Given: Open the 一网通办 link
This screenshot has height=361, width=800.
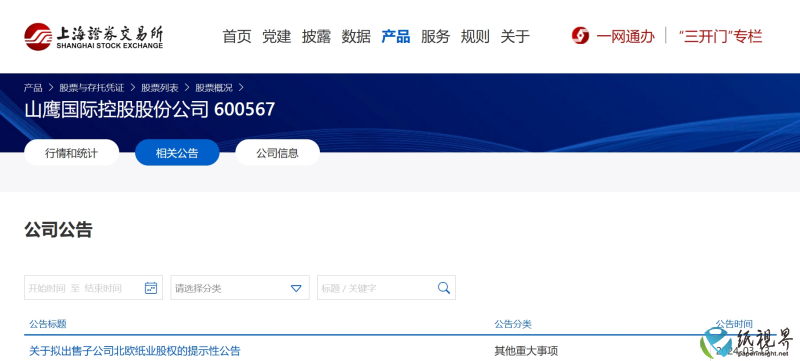Looking at the screenshot, I should pyautogui.click(x=625, y=36).
